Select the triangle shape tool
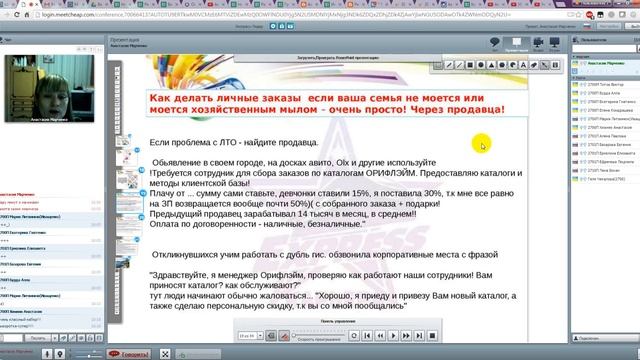Image resolution: width=640 pixels, height=360 pixels. click(491, 65)
